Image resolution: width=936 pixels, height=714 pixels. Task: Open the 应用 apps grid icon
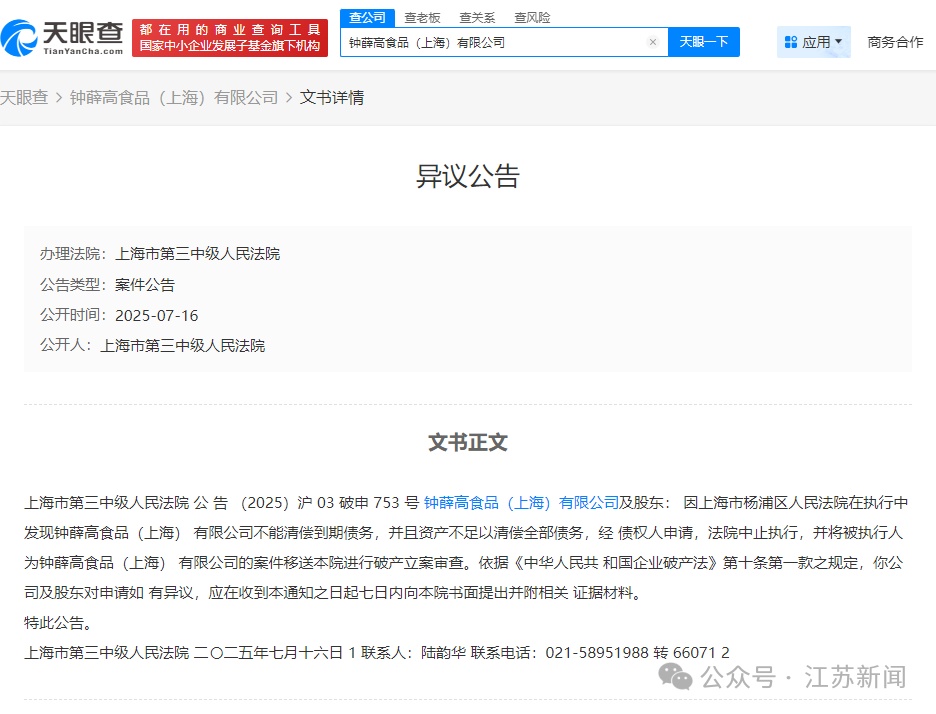point(792,41)
